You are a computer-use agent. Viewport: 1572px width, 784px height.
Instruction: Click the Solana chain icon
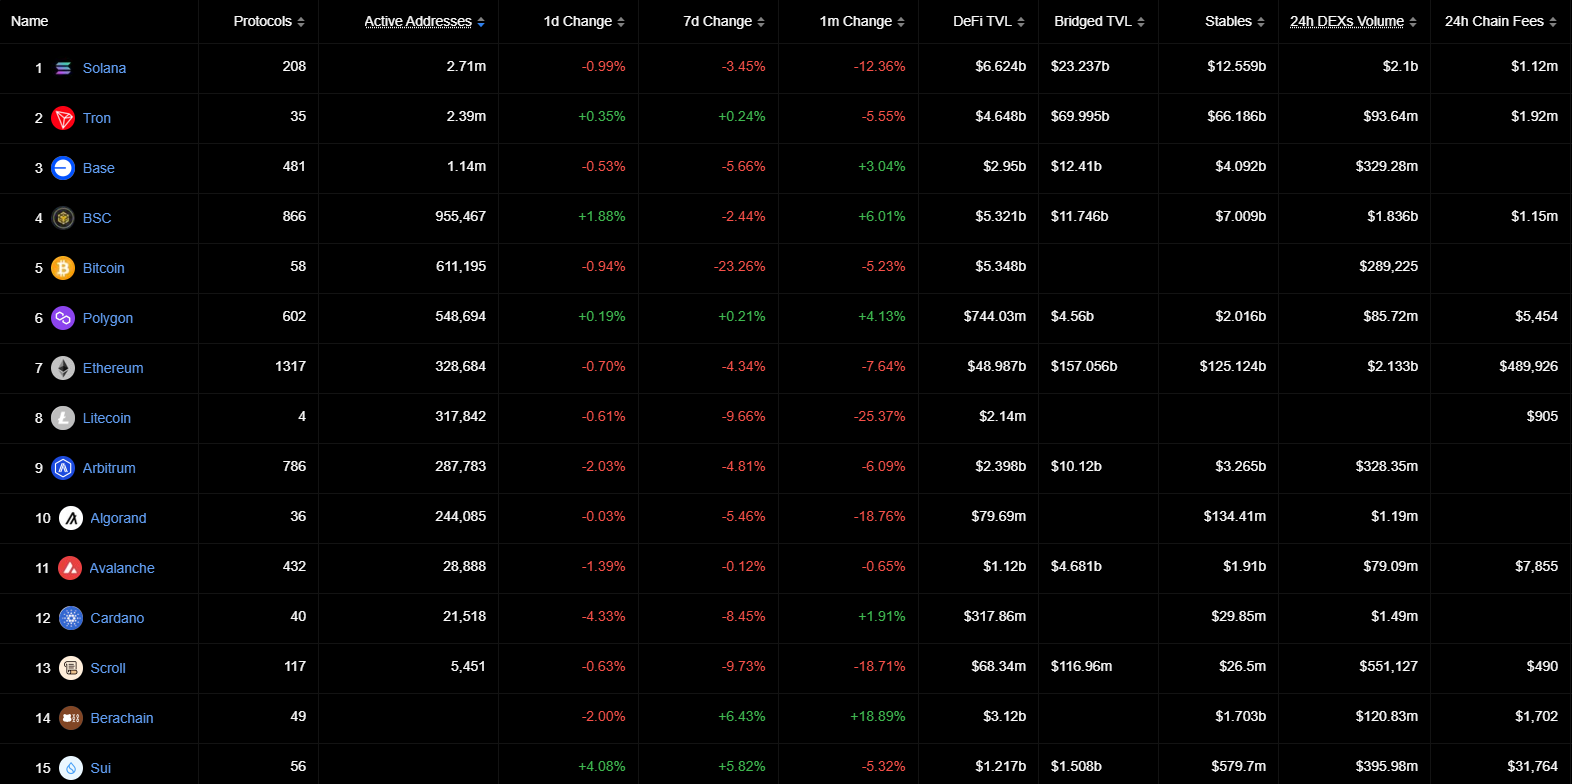click(x=62, y=68)
